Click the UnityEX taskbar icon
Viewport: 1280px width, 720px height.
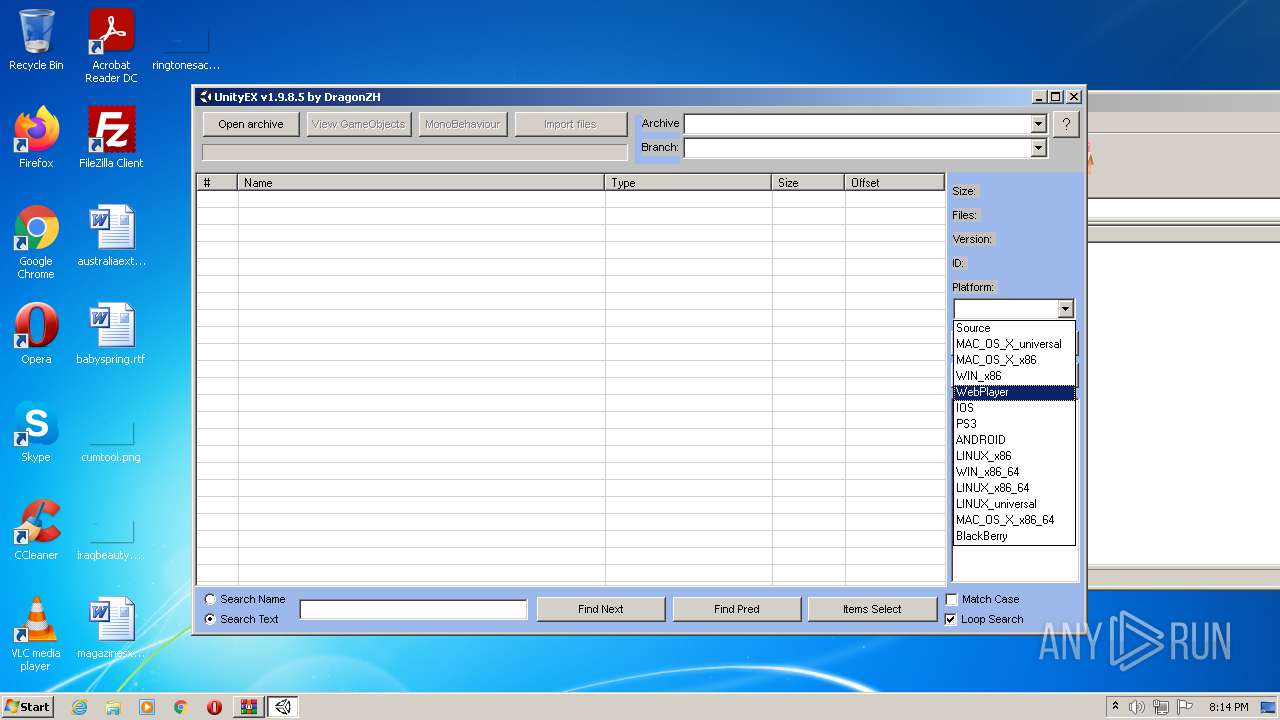[283, 707]
